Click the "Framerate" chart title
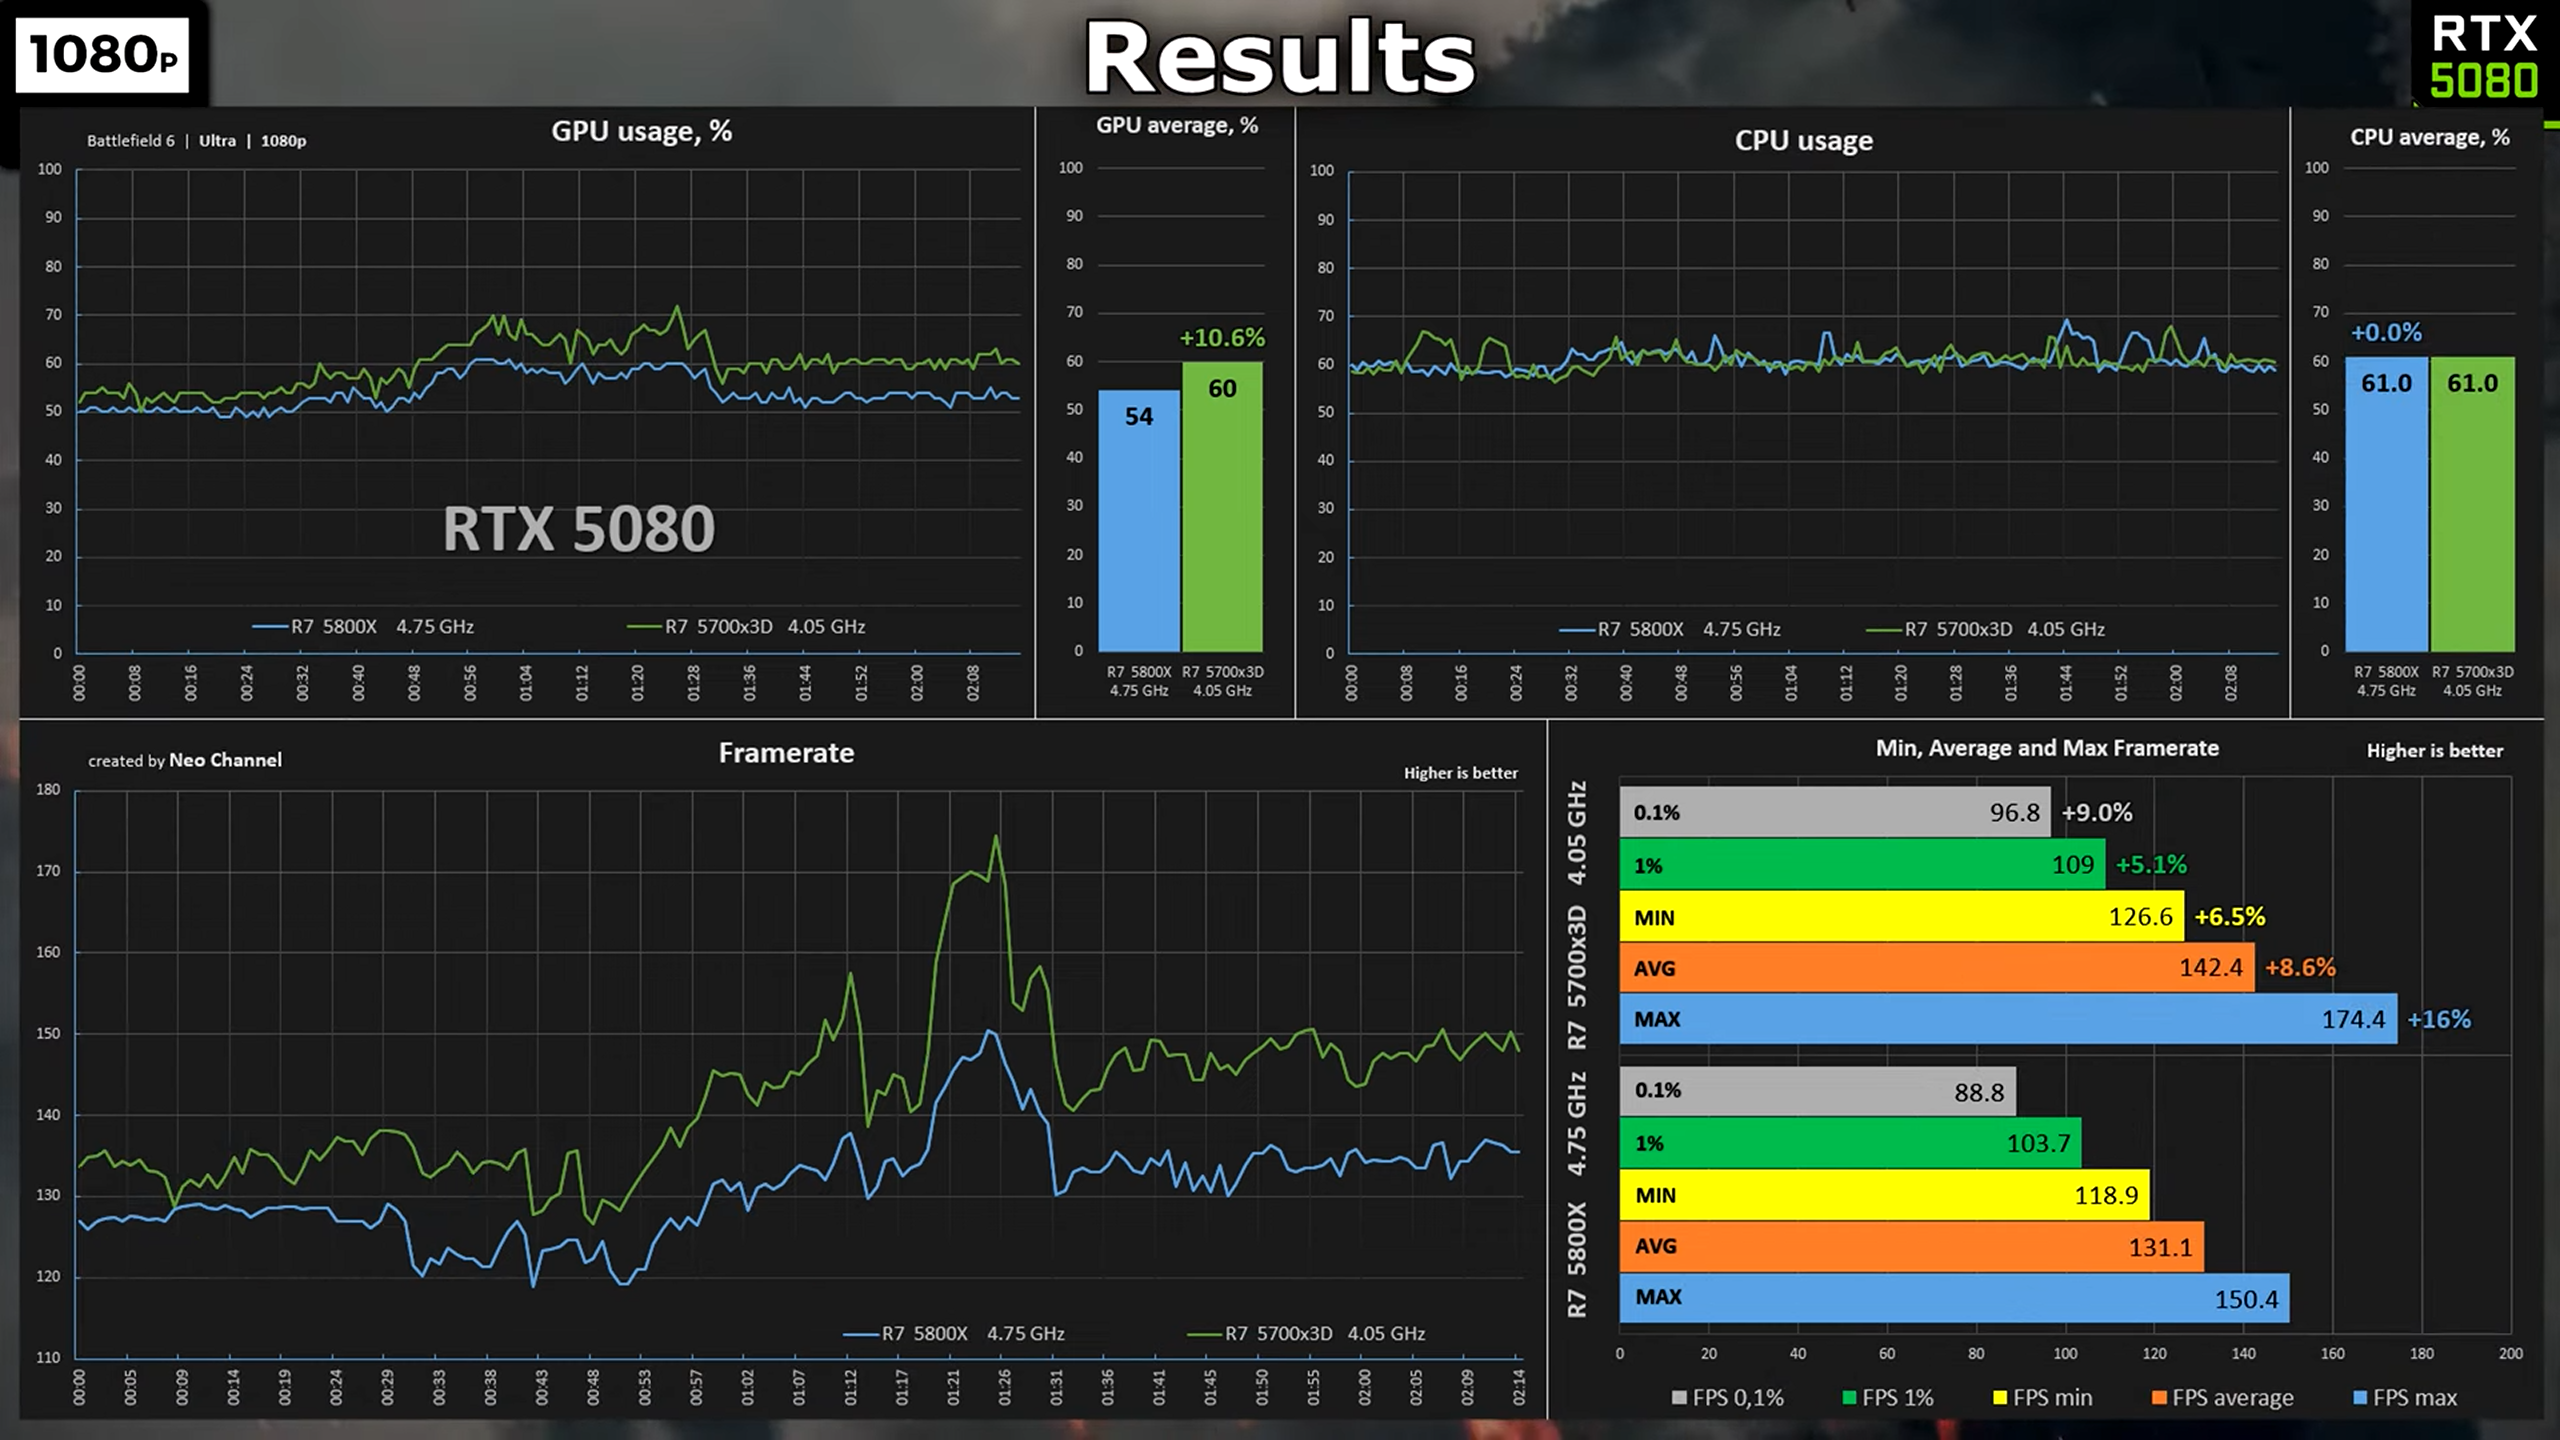2560x1440 pixels. 786,753
